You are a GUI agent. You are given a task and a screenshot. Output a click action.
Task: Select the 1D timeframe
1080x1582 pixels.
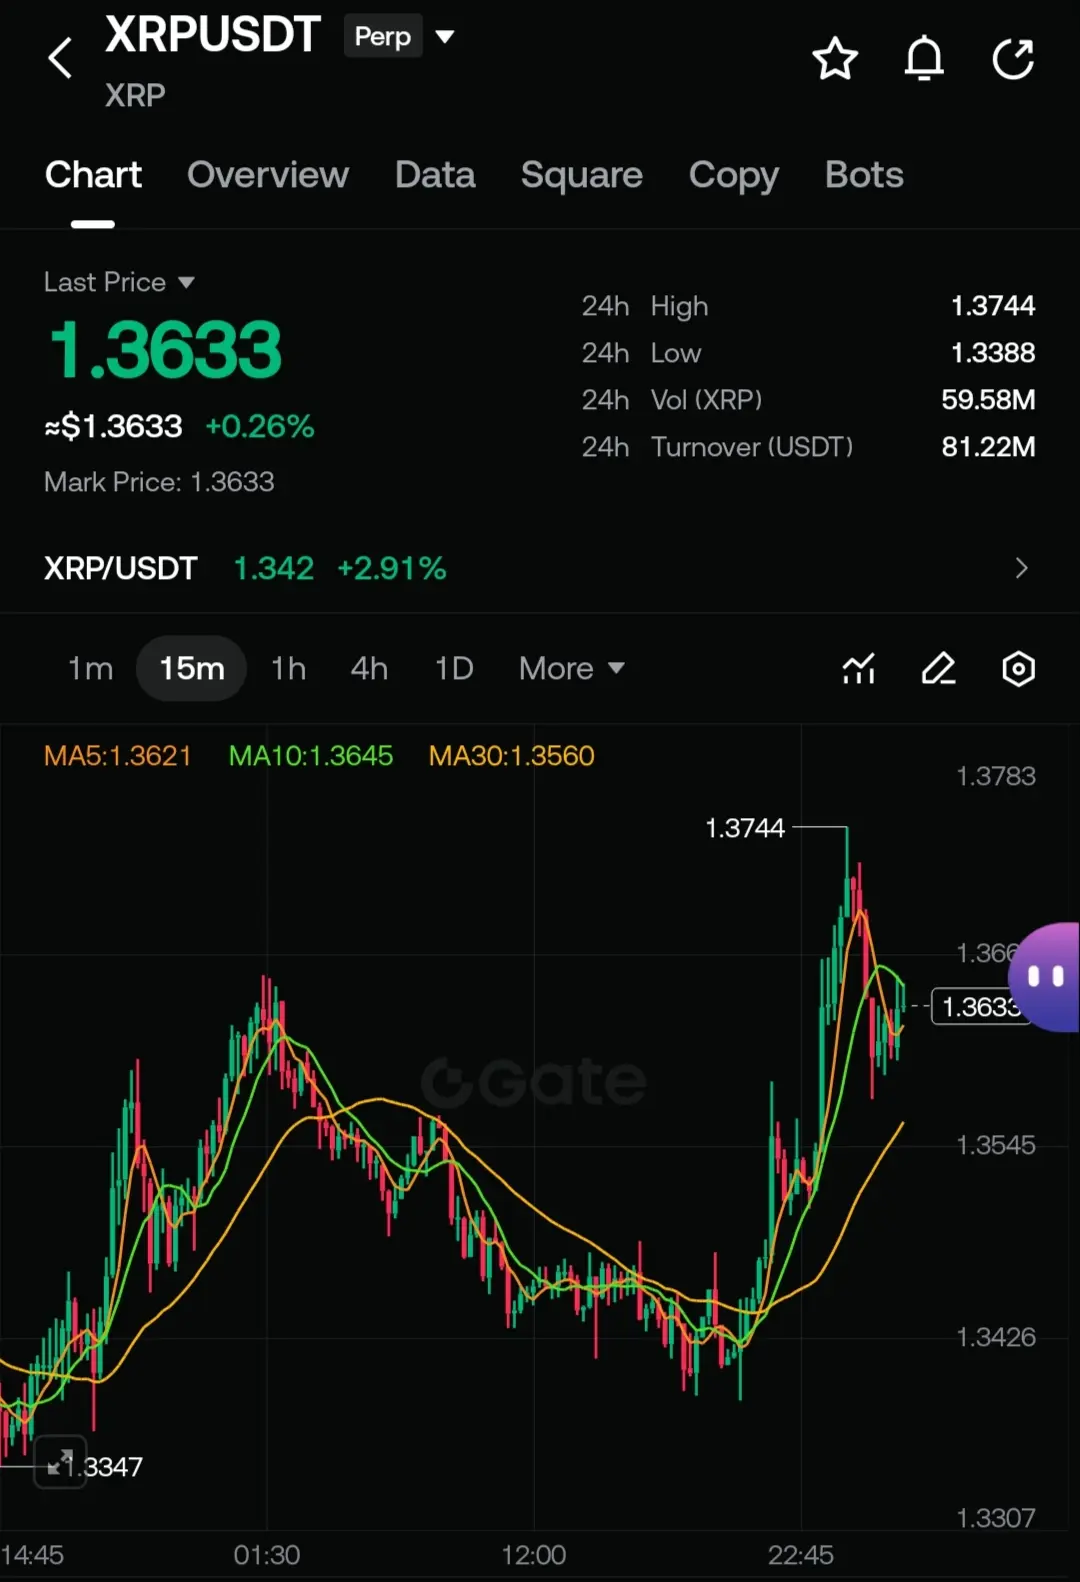(x=454, y=668)
